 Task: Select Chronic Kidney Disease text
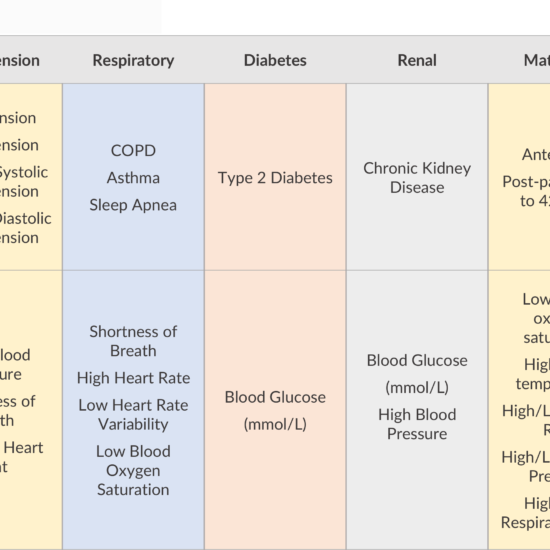tap(417, 178)
